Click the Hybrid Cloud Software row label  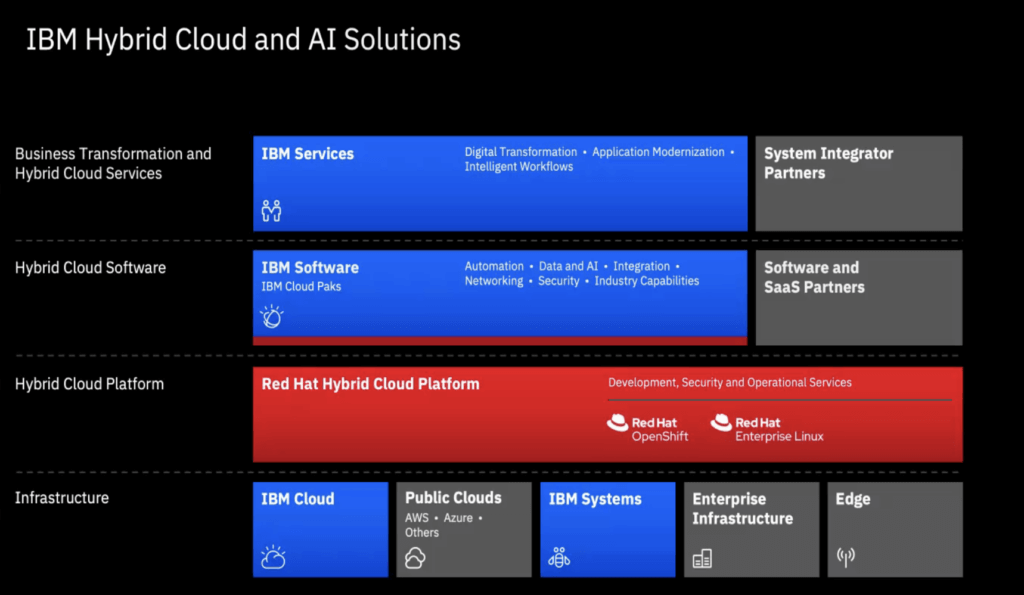90,268
